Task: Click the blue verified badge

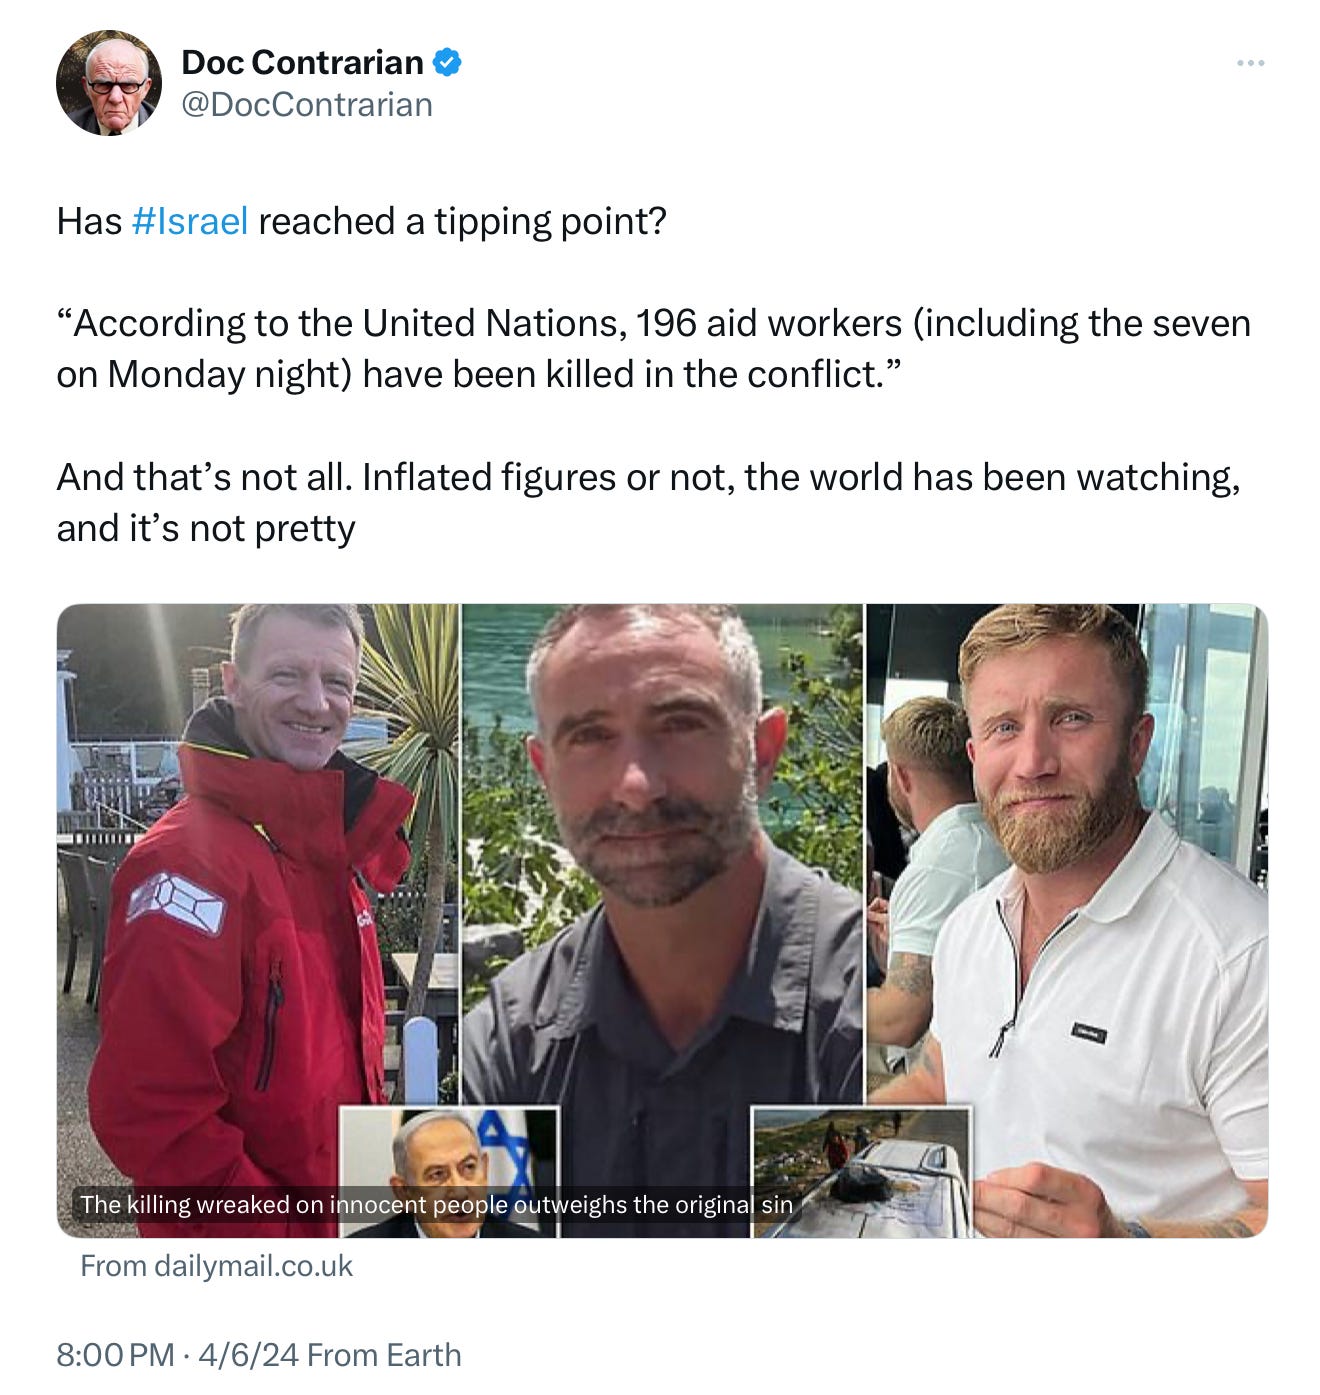Action: pyautogui.click(x=446, y=63)
